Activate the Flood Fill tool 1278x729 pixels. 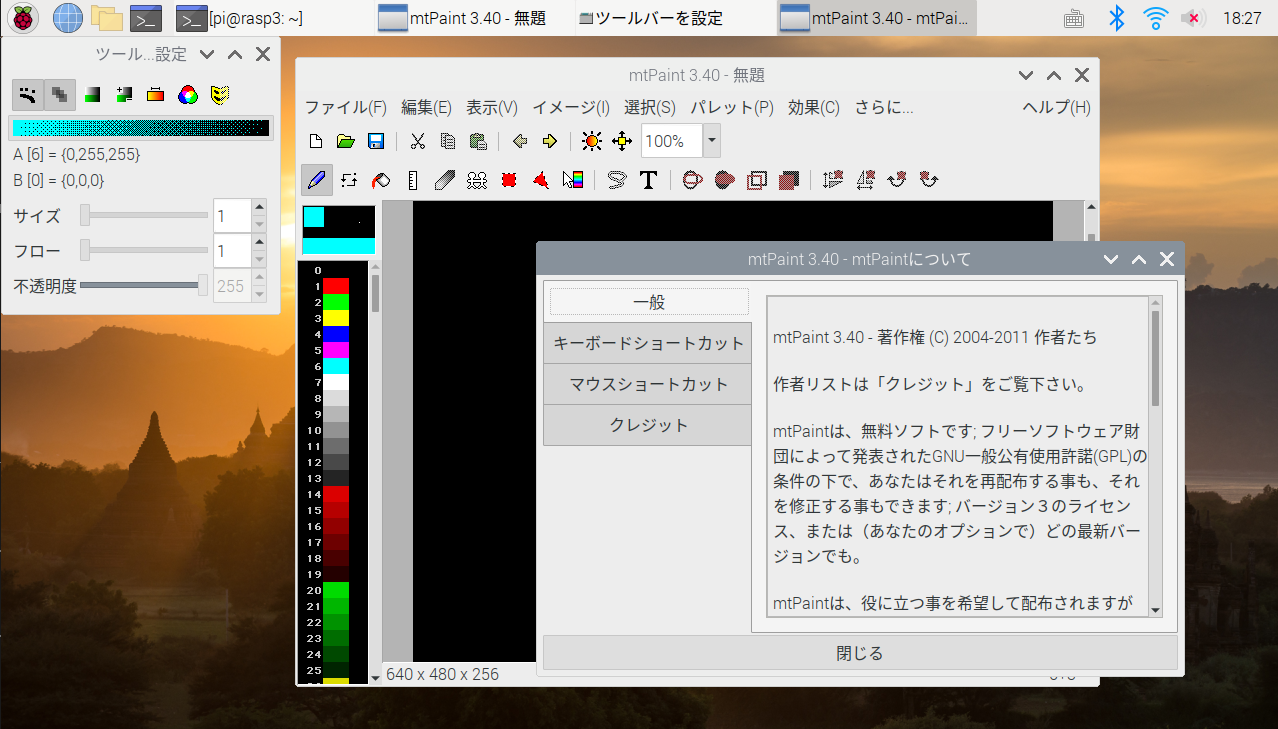pos(380,180)
